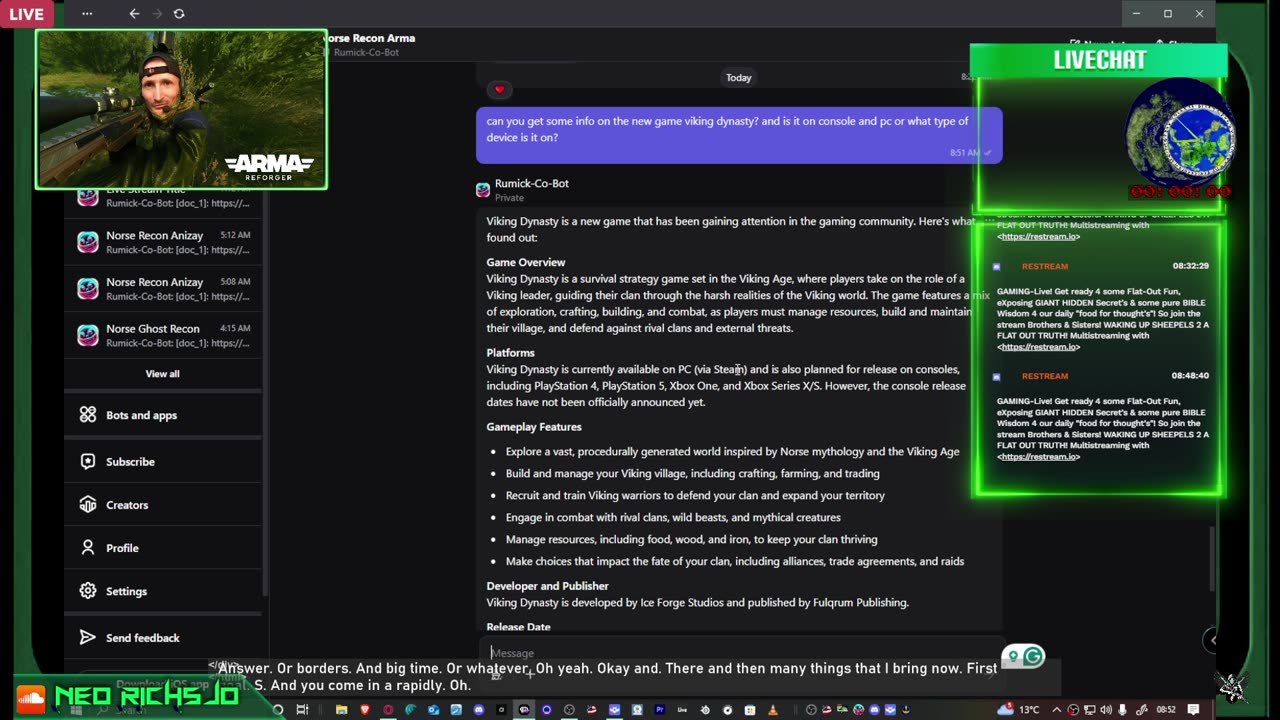Click Send feedback in sidebar
This screenshot has height=720, width=1280.
pyautogui.click(x=163, y=638)
